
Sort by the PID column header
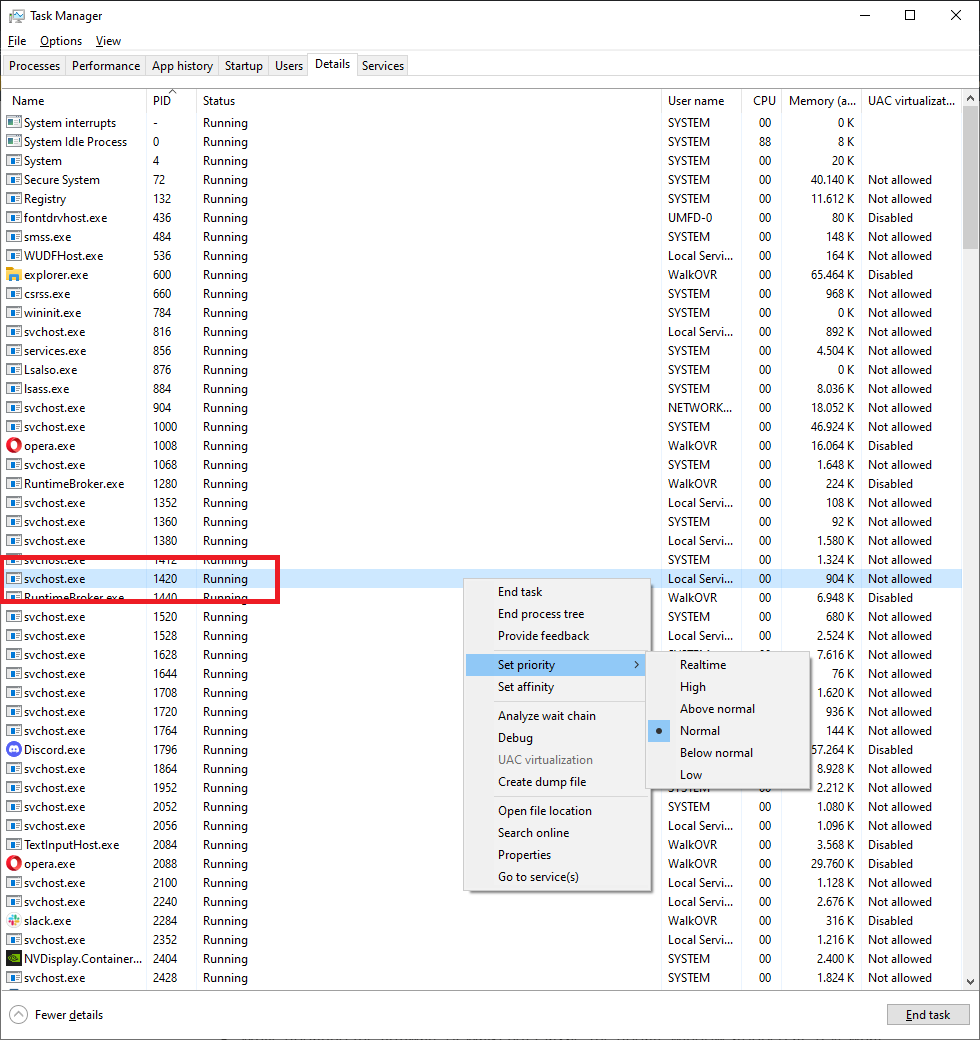click(x=162, y=101)
